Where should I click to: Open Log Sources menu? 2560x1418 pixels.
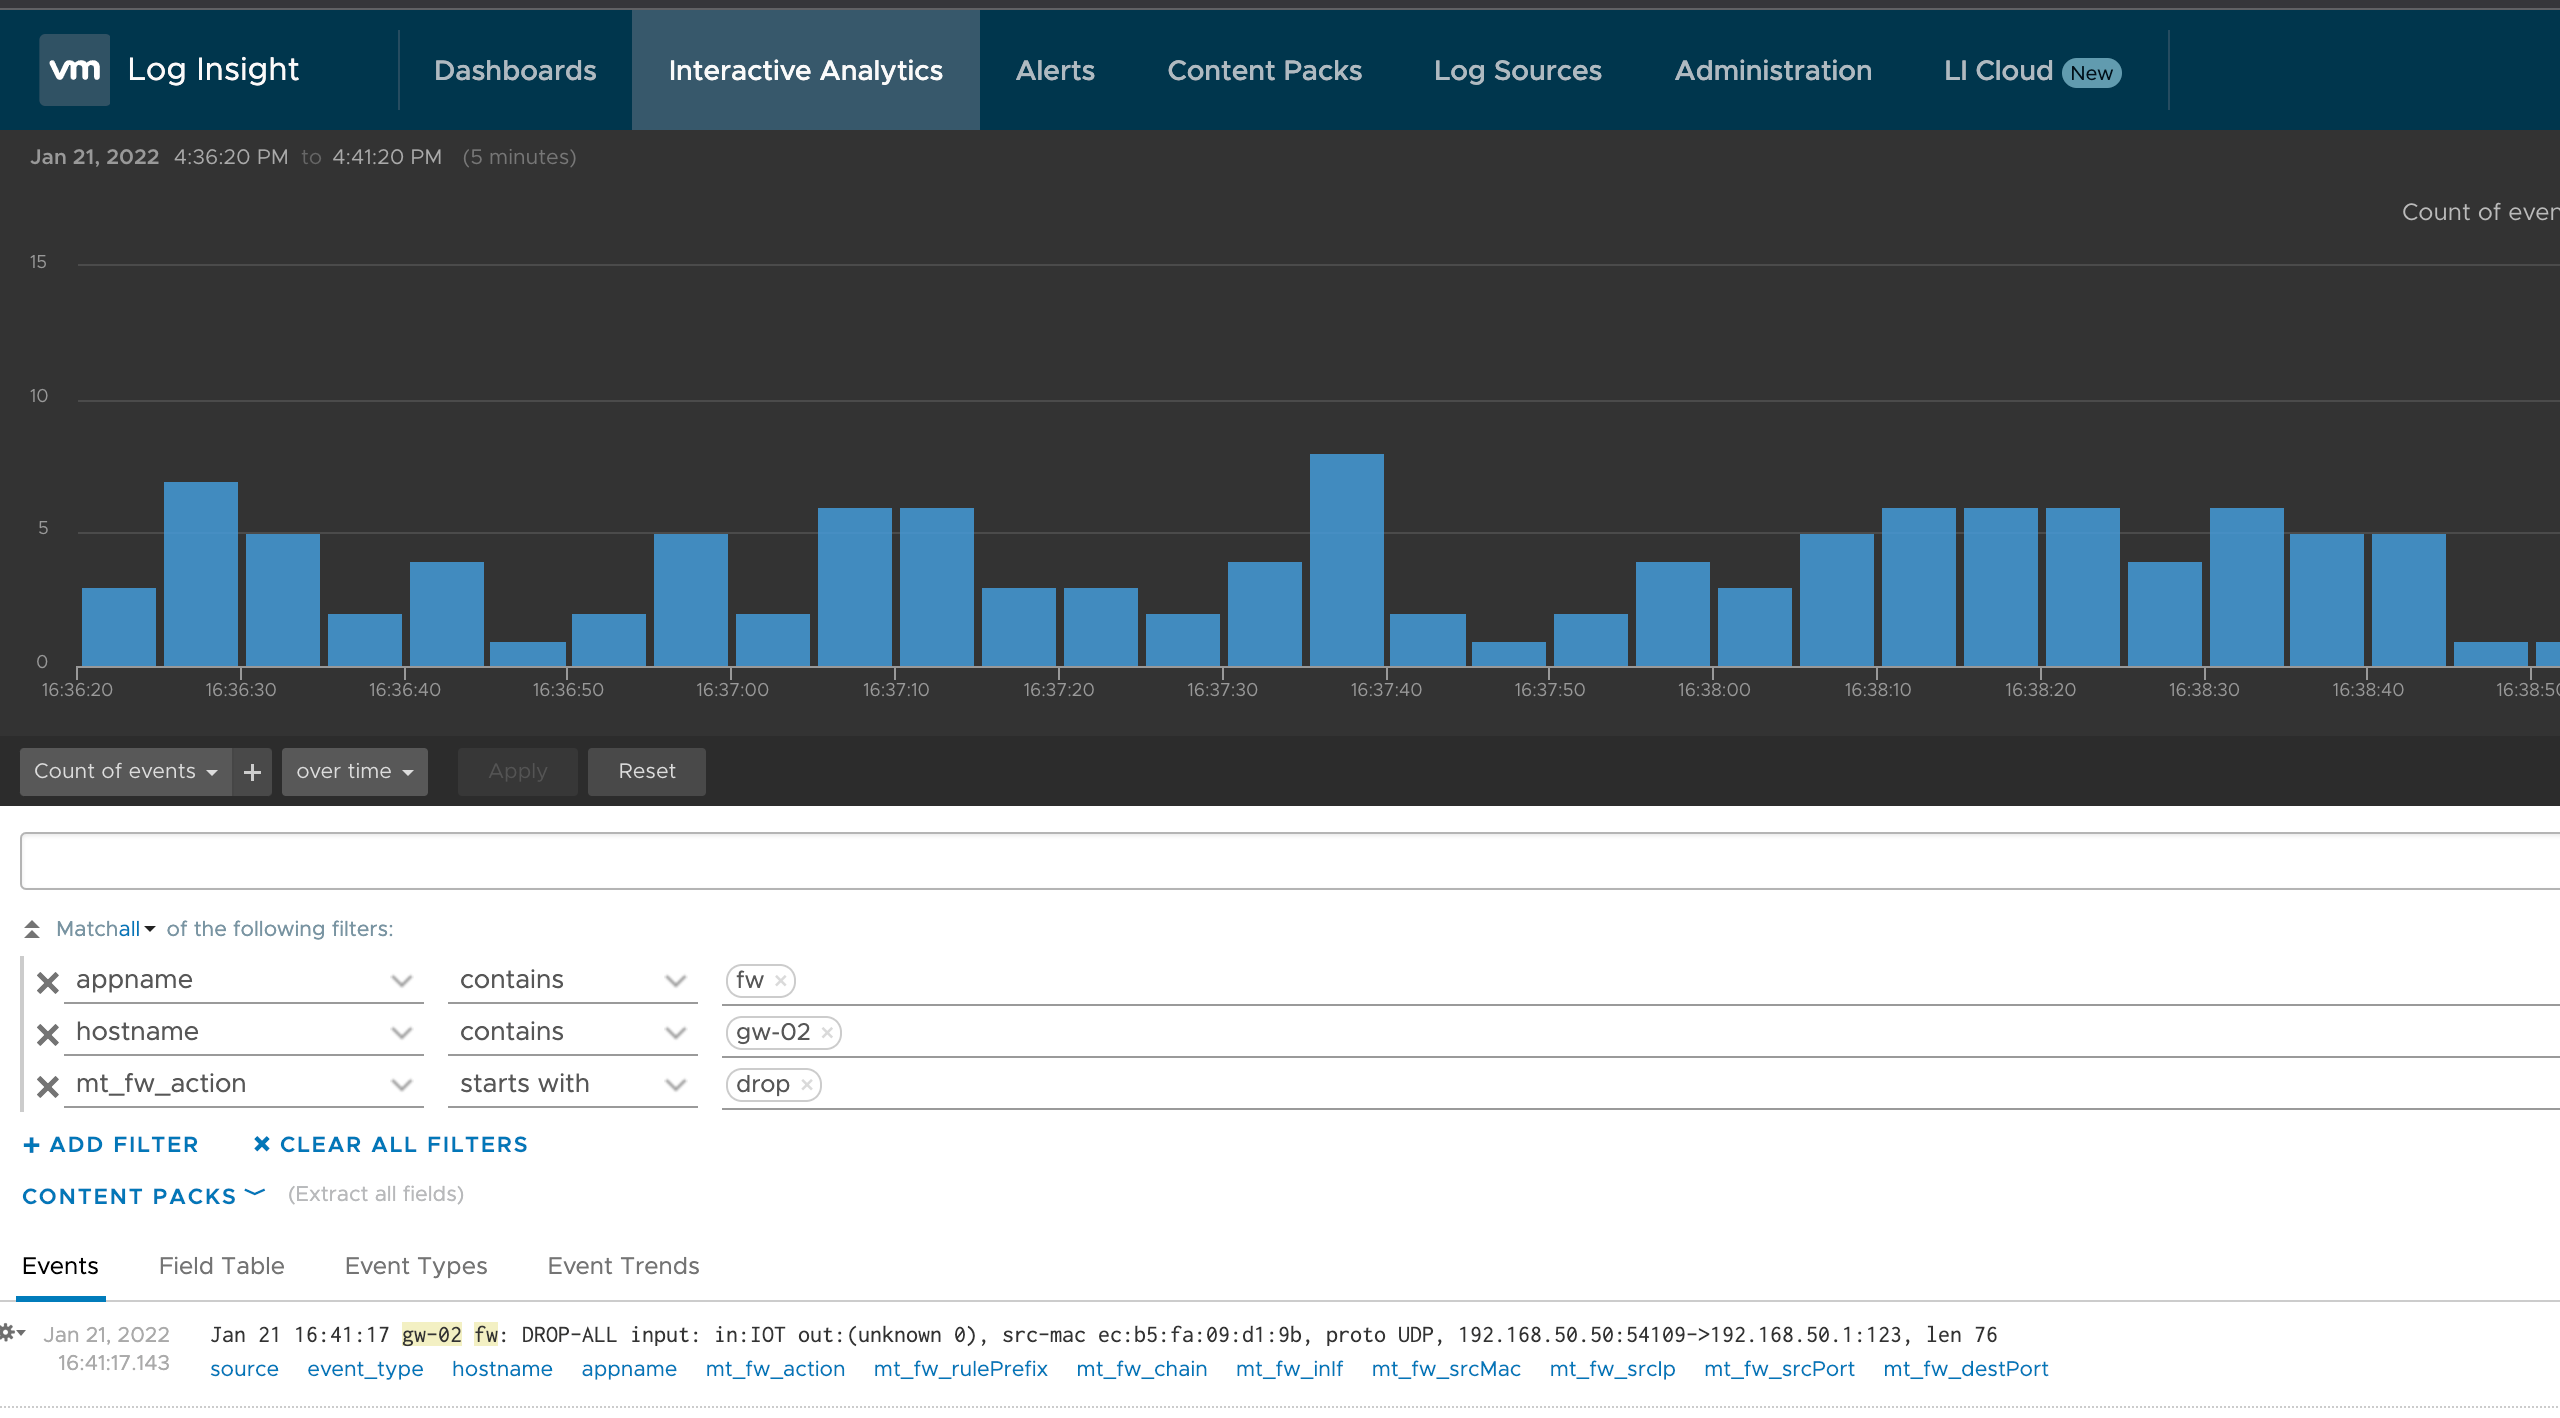pyautogui.click(x=1517, y=70)
